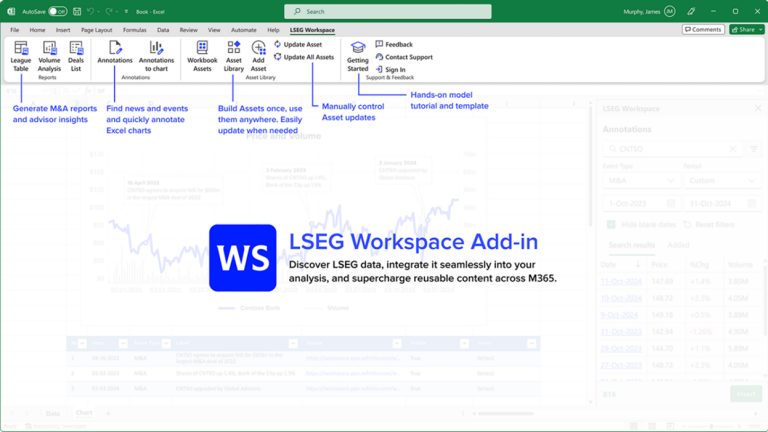Switch to the Formulas ribbon tab
Image resolution: width=768 pixels, height=432 pixels.
134,30
